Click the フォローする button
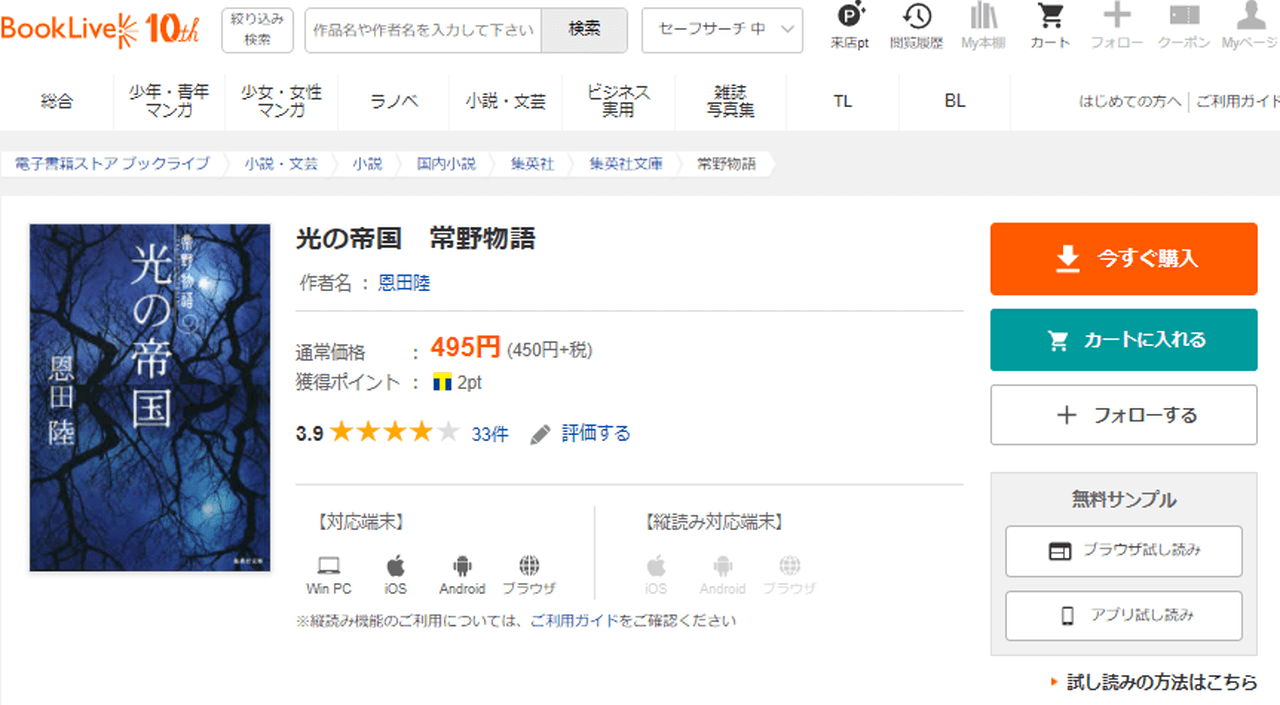The height and width of the screenshot is (705, 1280). point(1123,415)
